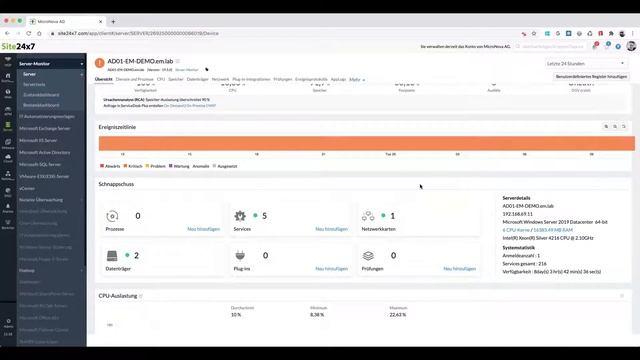Open the red notification badge icon in header
Viewport: 640px width, 360px height.
[x=596, y=46]
